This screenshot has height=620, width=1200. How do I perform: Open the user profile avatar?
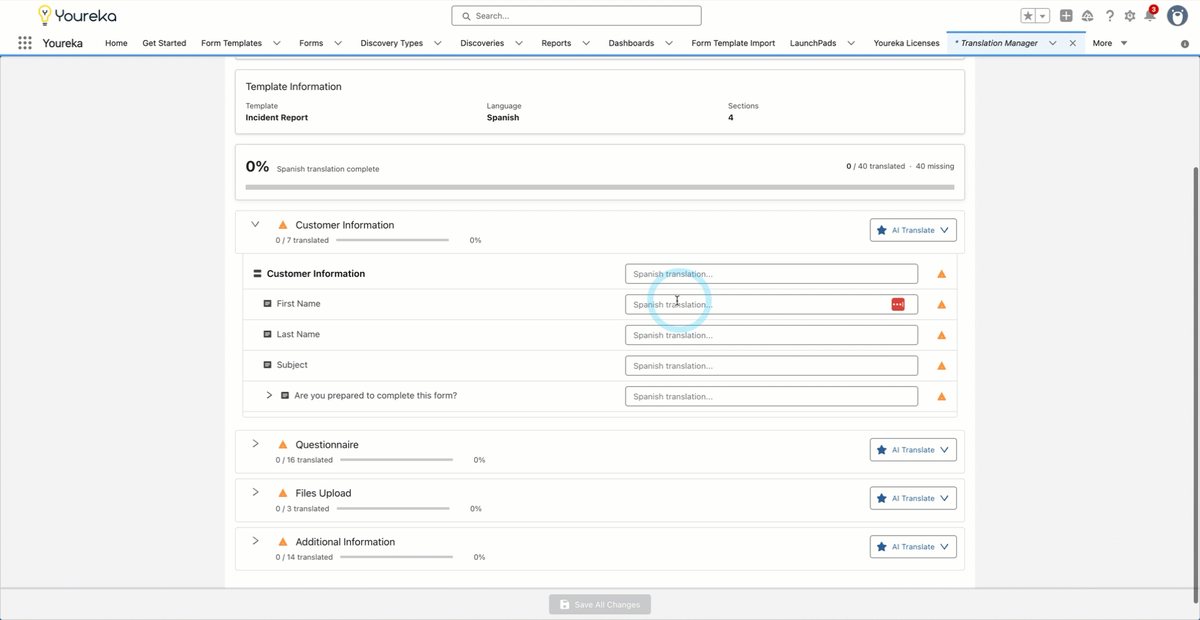pos(1178,15)
